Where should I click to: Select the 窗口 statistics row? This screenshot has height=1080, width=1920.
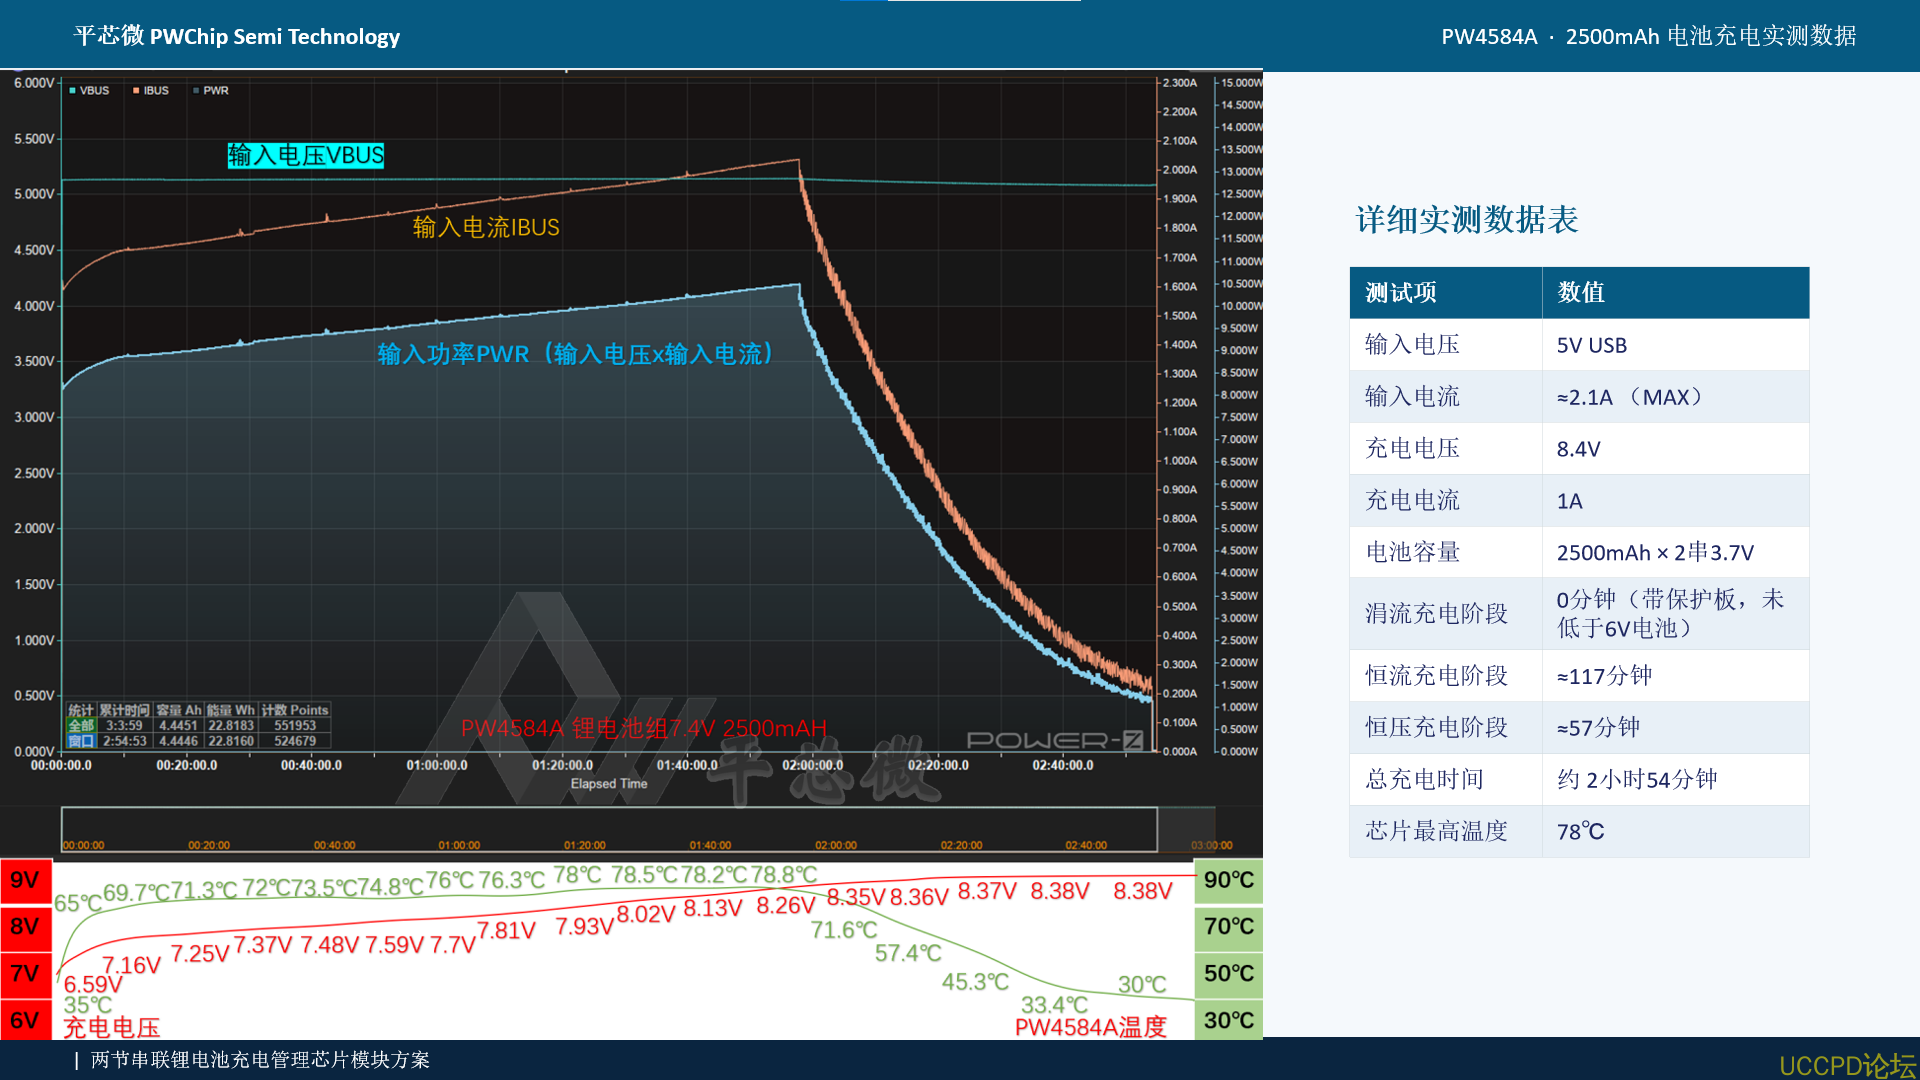point(81,741)
